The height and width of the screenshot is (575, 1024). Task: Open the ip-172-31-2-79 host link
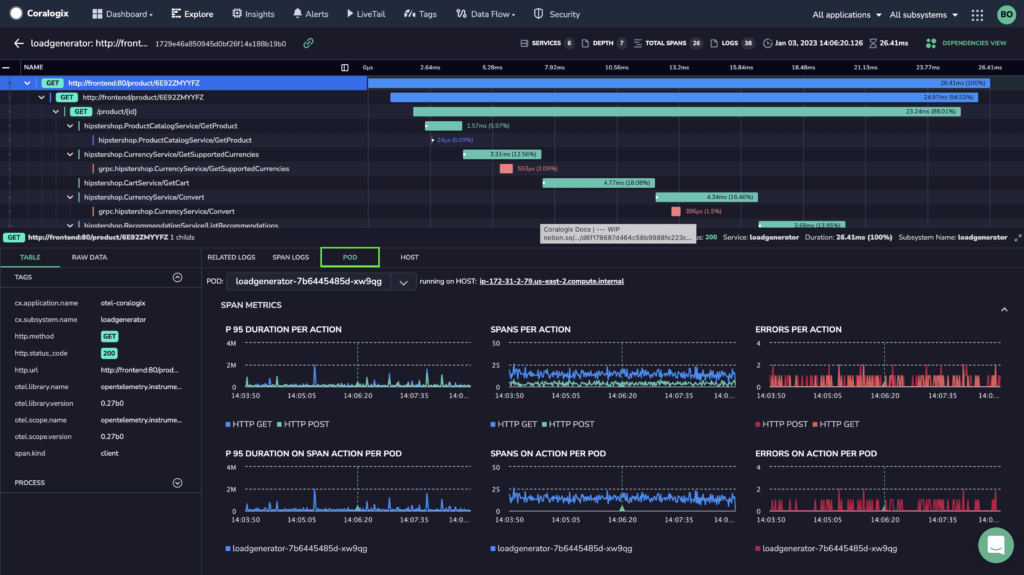point(551,282)
